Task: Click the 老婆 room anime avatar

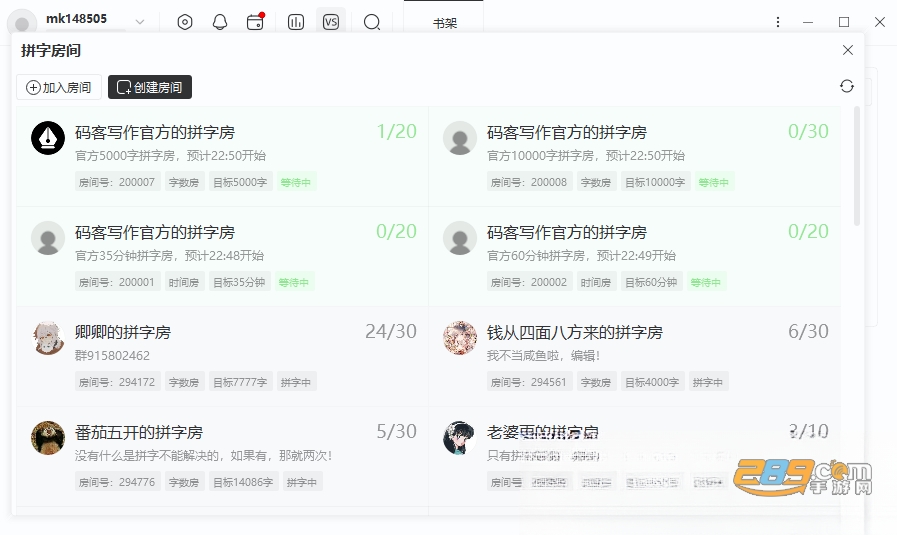Action: pyautogui.click(x=460, y=438)
